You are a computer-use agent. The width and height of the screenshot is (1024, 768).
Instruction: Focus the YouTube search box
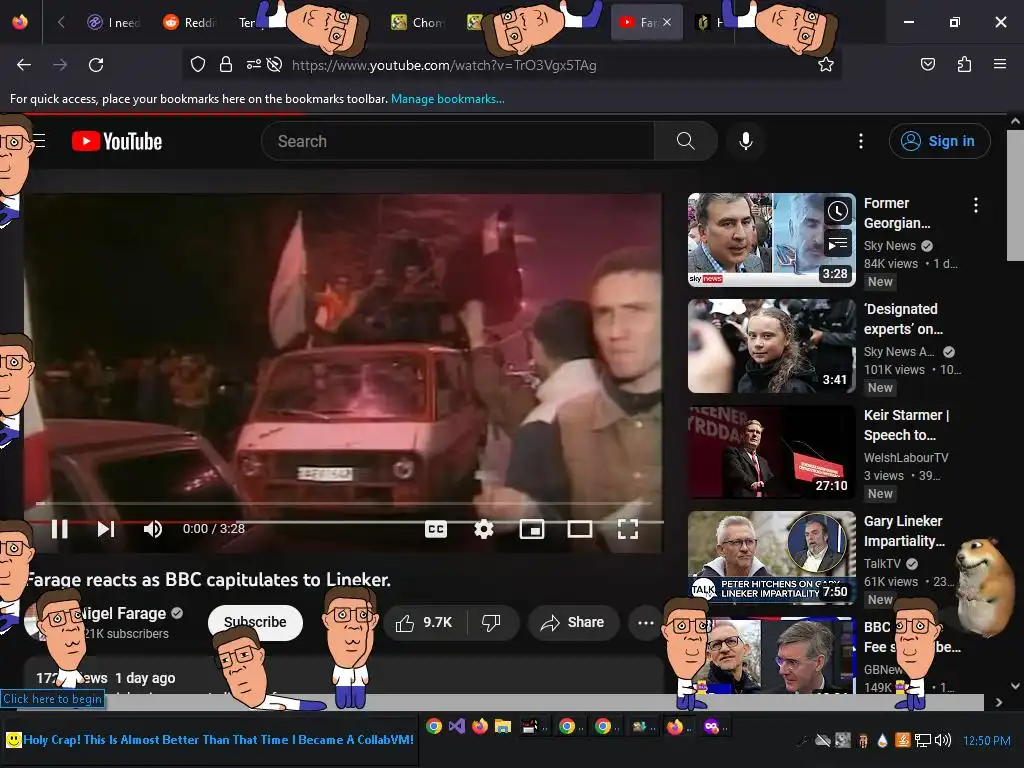[457, 141]
